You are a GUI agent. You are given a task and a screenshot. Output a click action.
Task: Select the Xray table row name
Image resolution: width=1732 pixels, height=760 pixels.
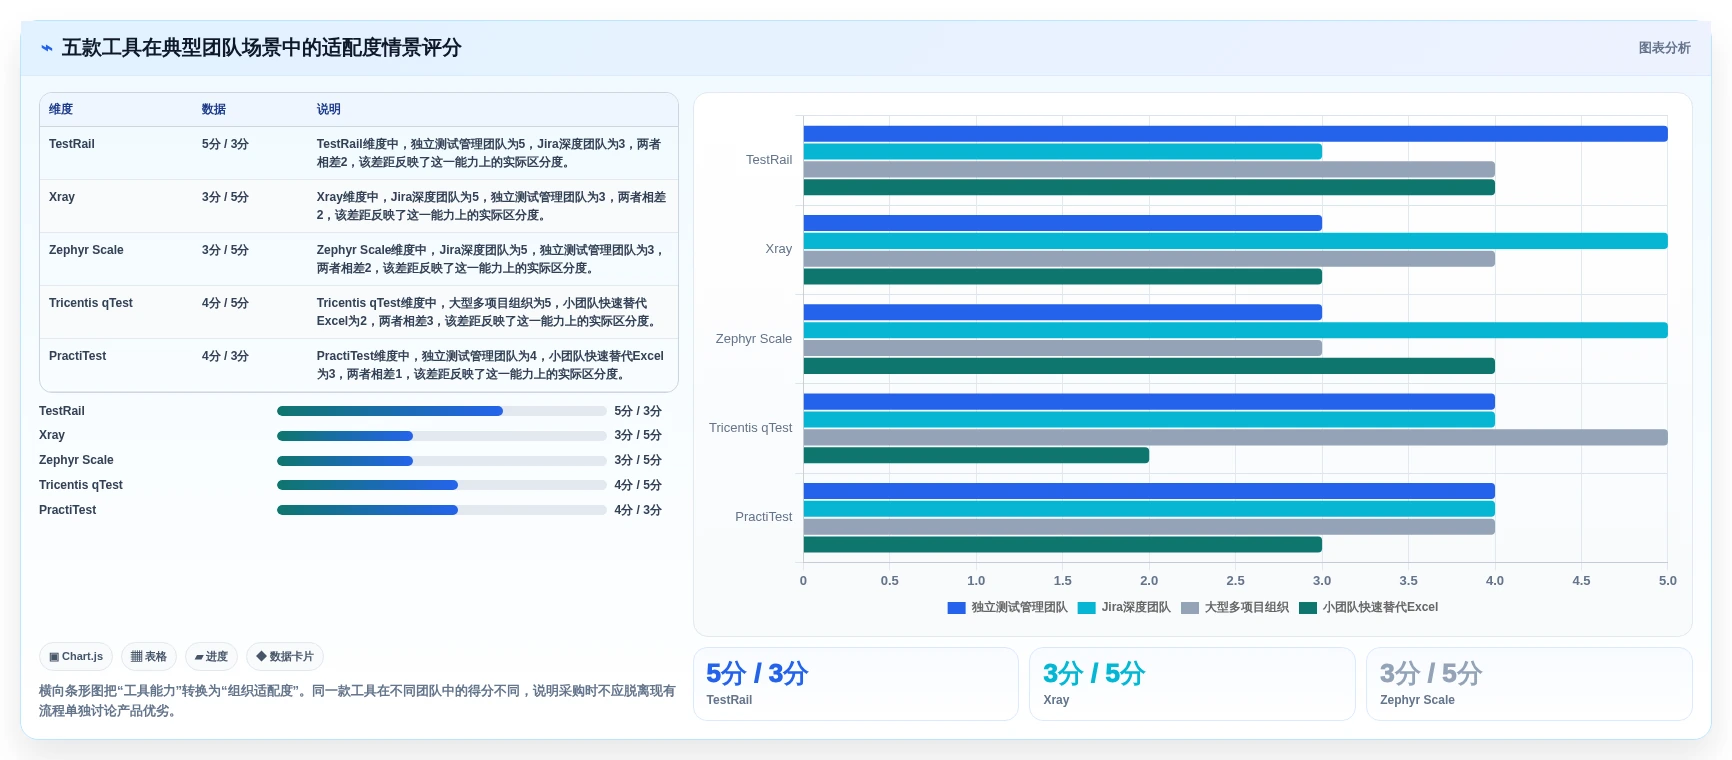(62, 197)
